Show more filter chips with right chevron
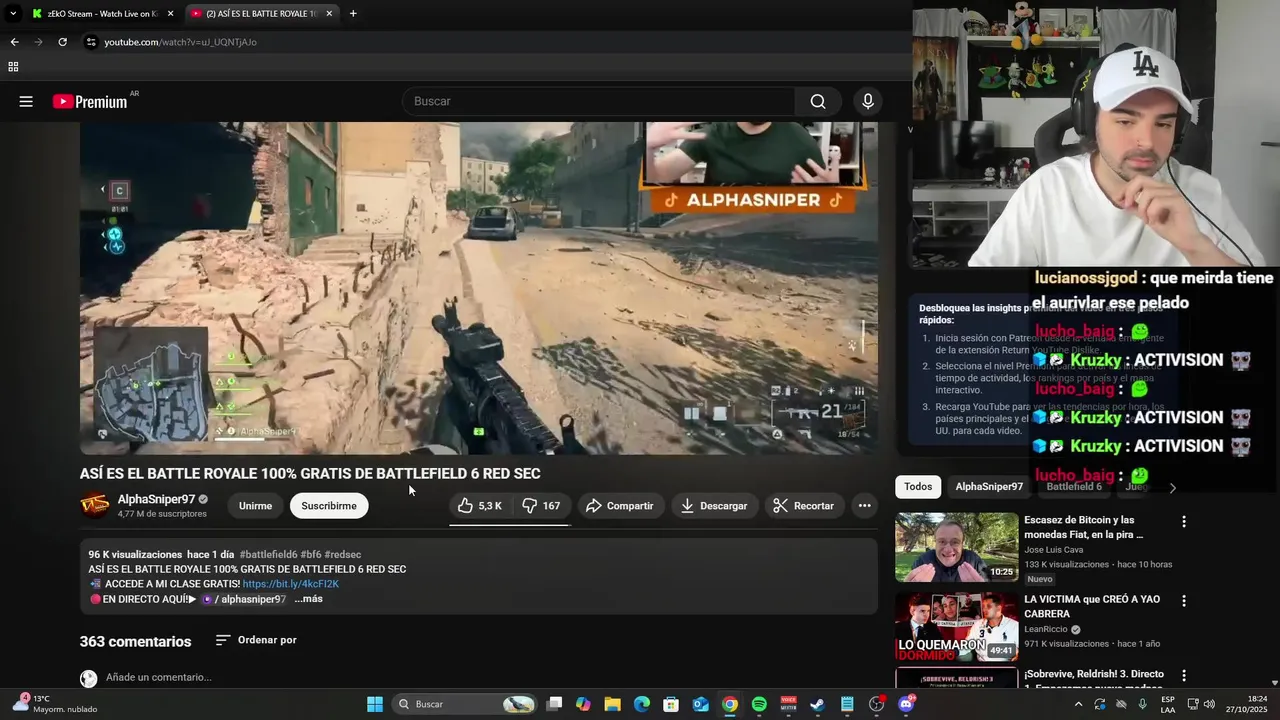The width and height of the screenshot is (1280, 720). click(1172, 487)
